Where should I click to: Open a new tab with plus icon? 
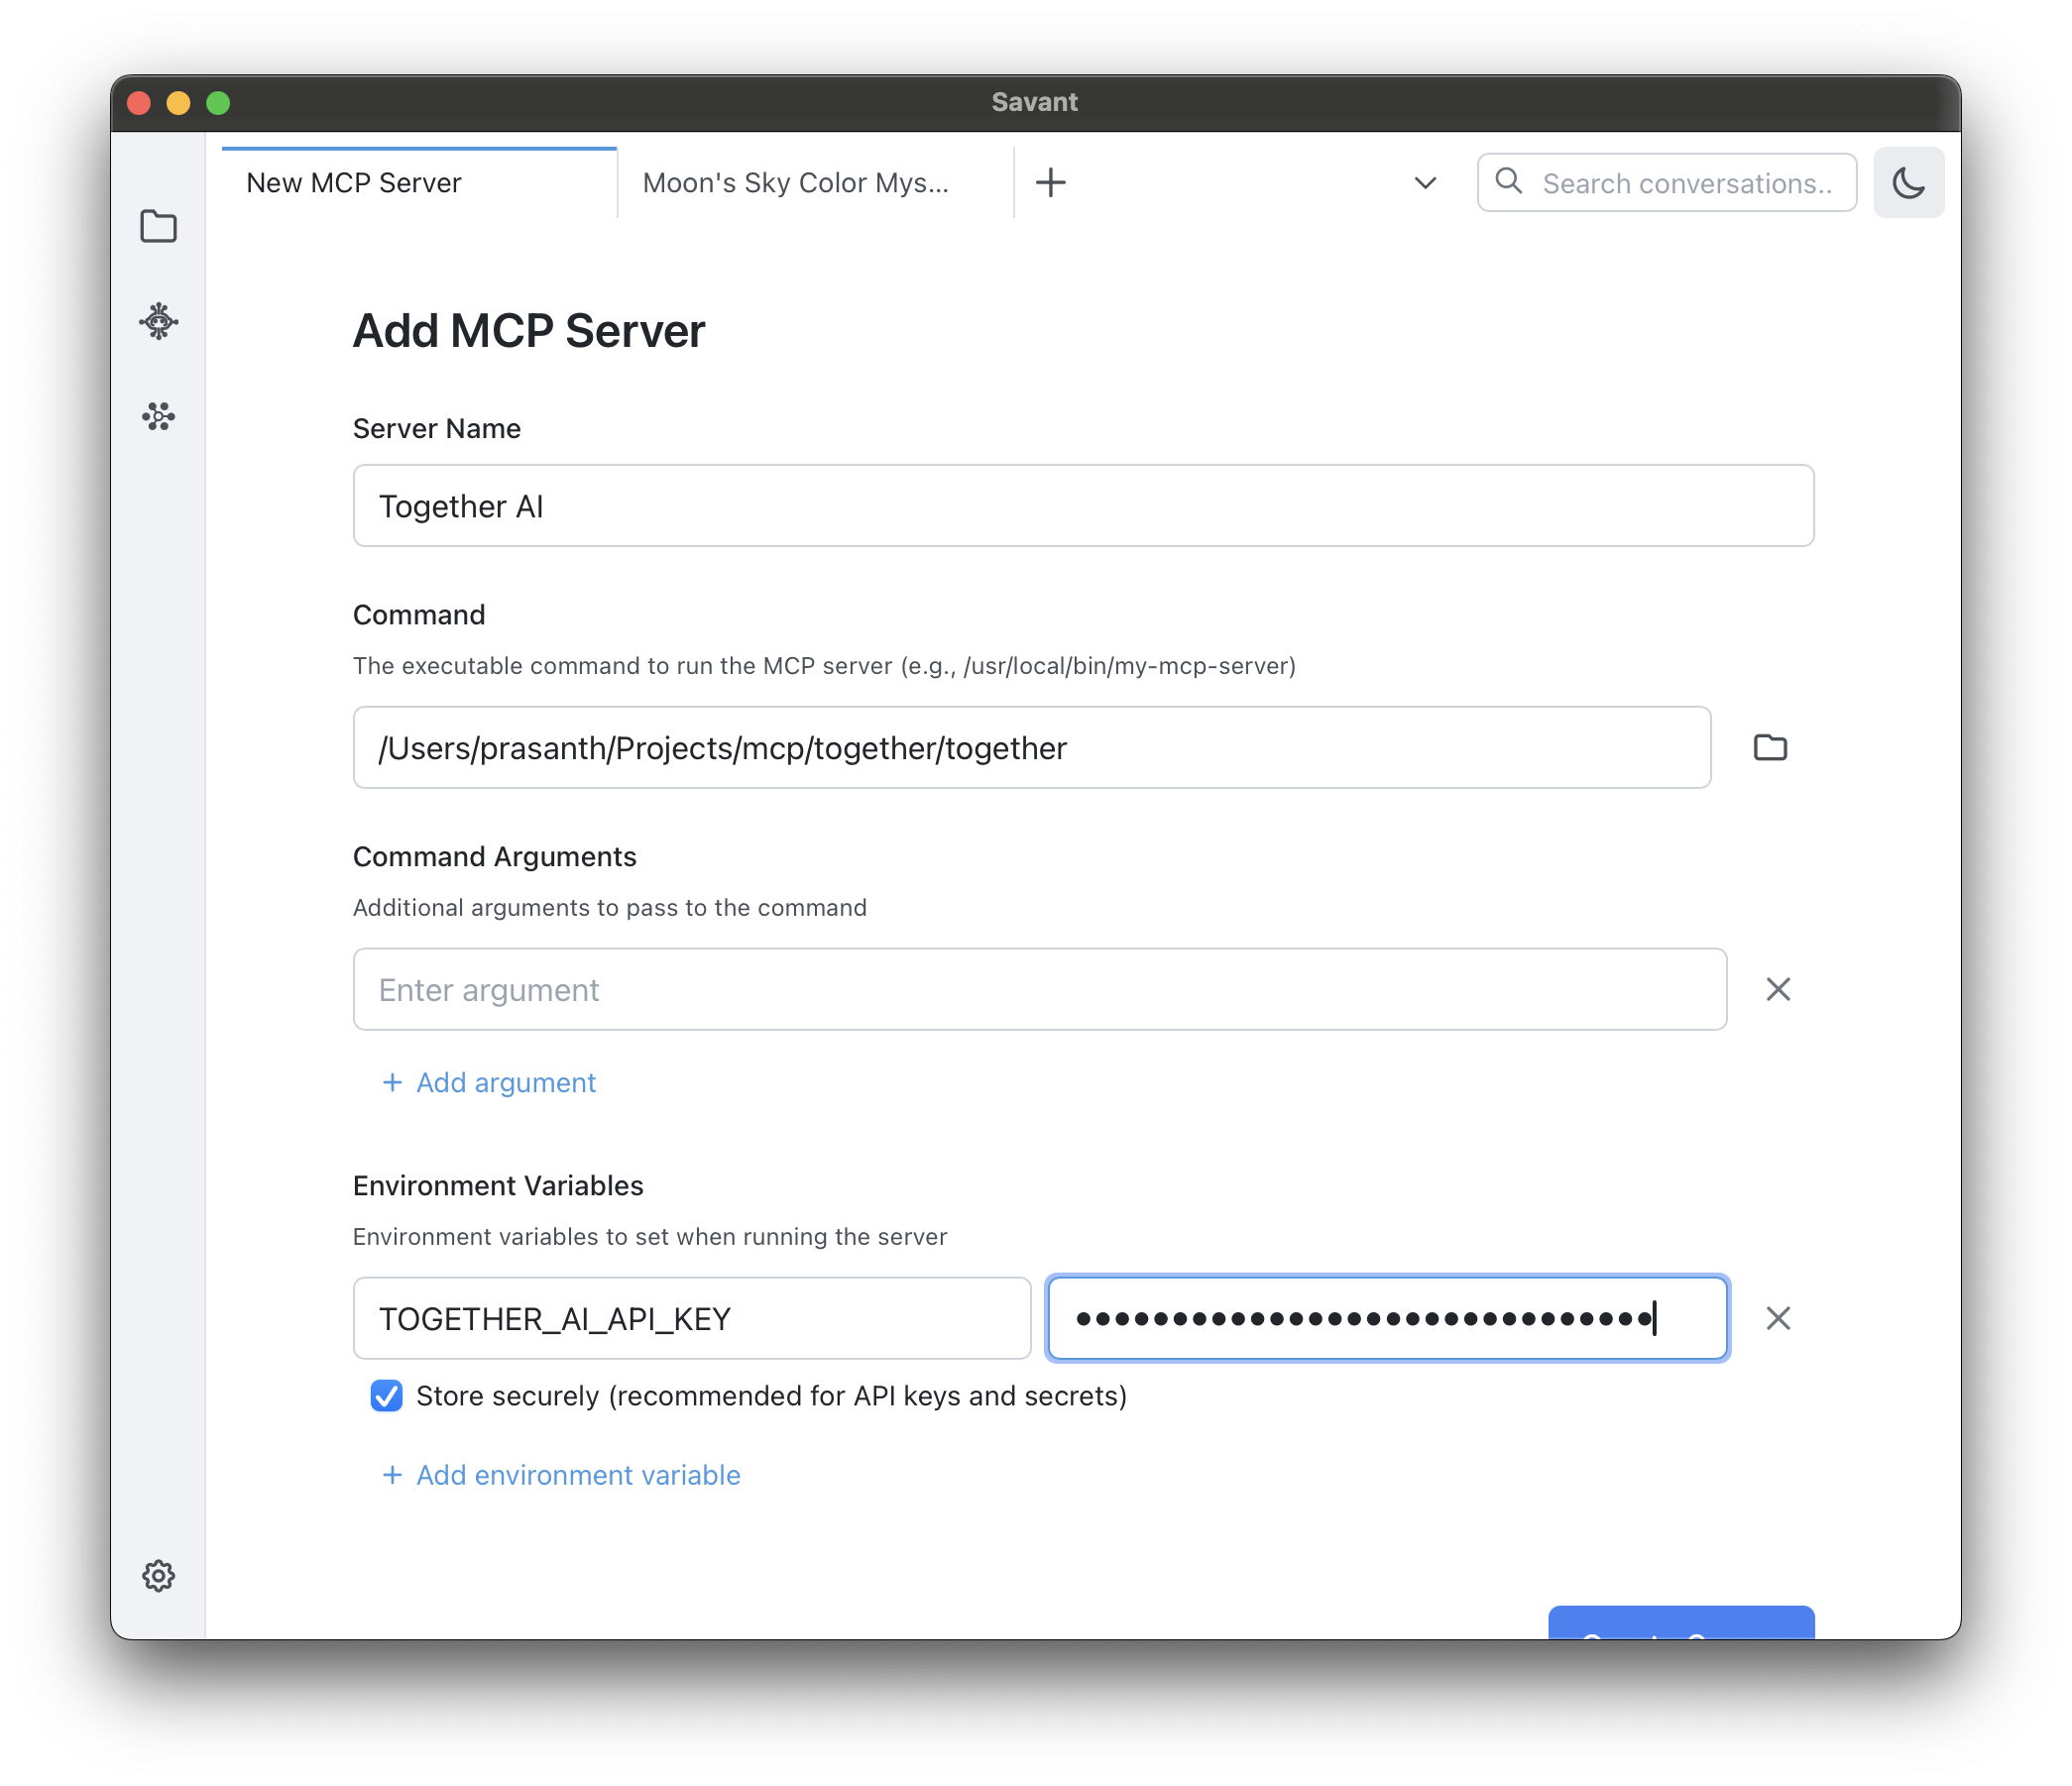coord(1050,183)
